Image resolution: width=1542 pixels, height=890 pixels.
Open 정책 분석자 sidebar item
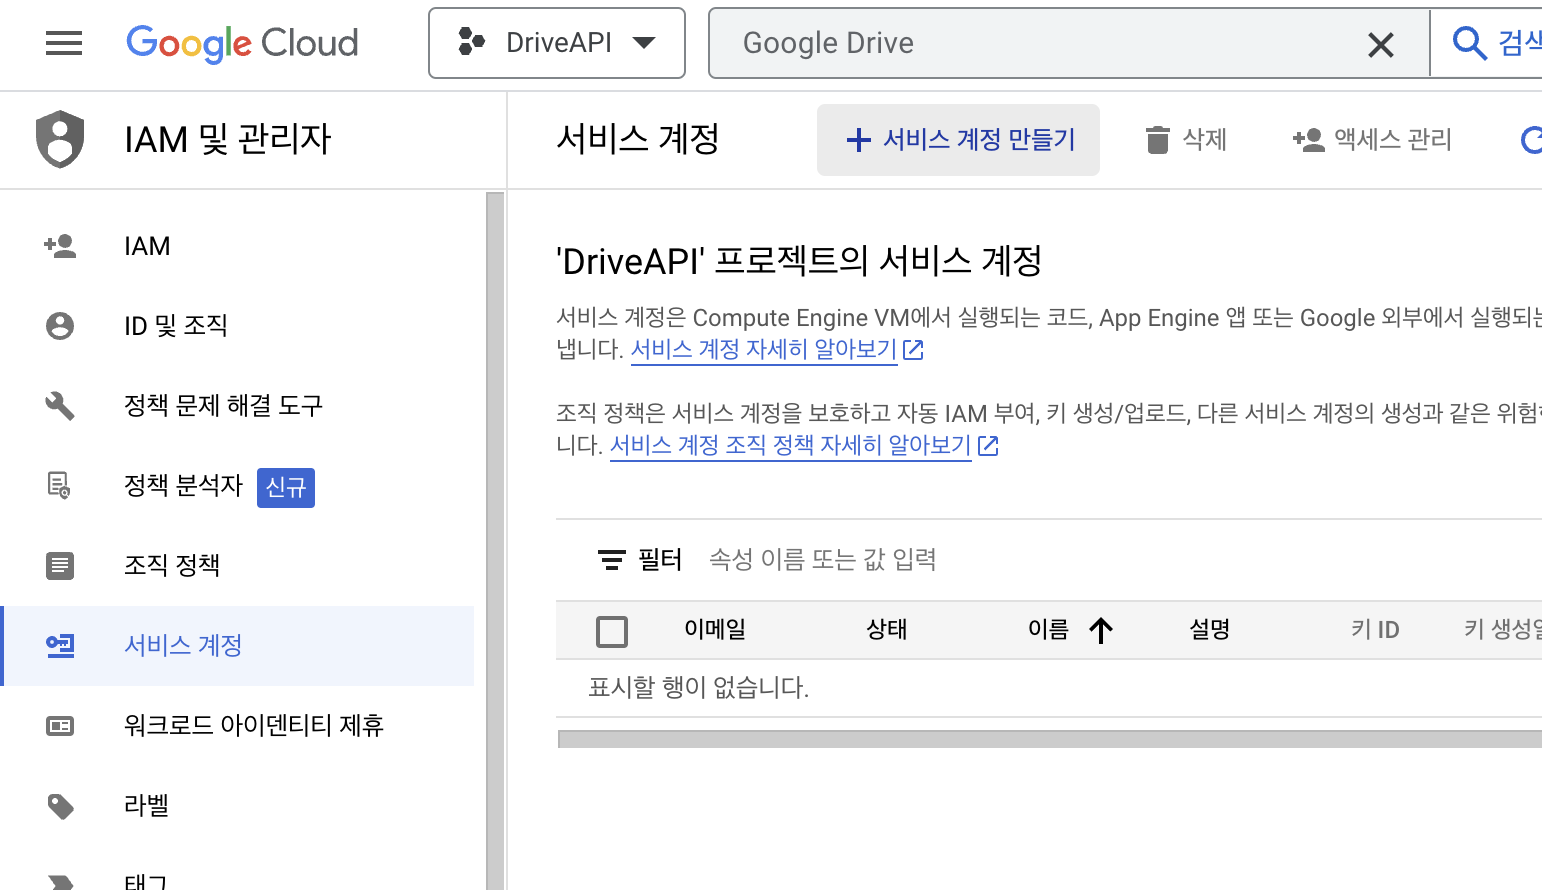tap(237, 486)
